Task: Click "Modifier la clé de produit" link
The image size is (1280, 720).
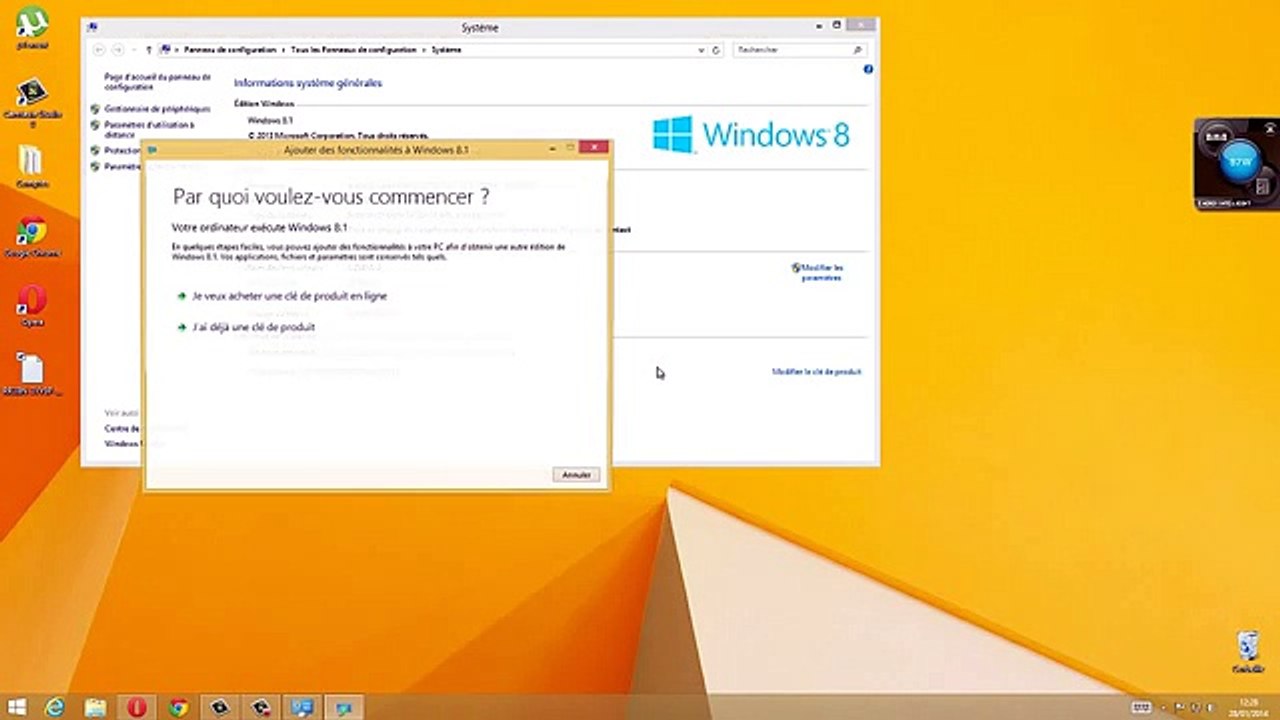Action: coord(816,371)
